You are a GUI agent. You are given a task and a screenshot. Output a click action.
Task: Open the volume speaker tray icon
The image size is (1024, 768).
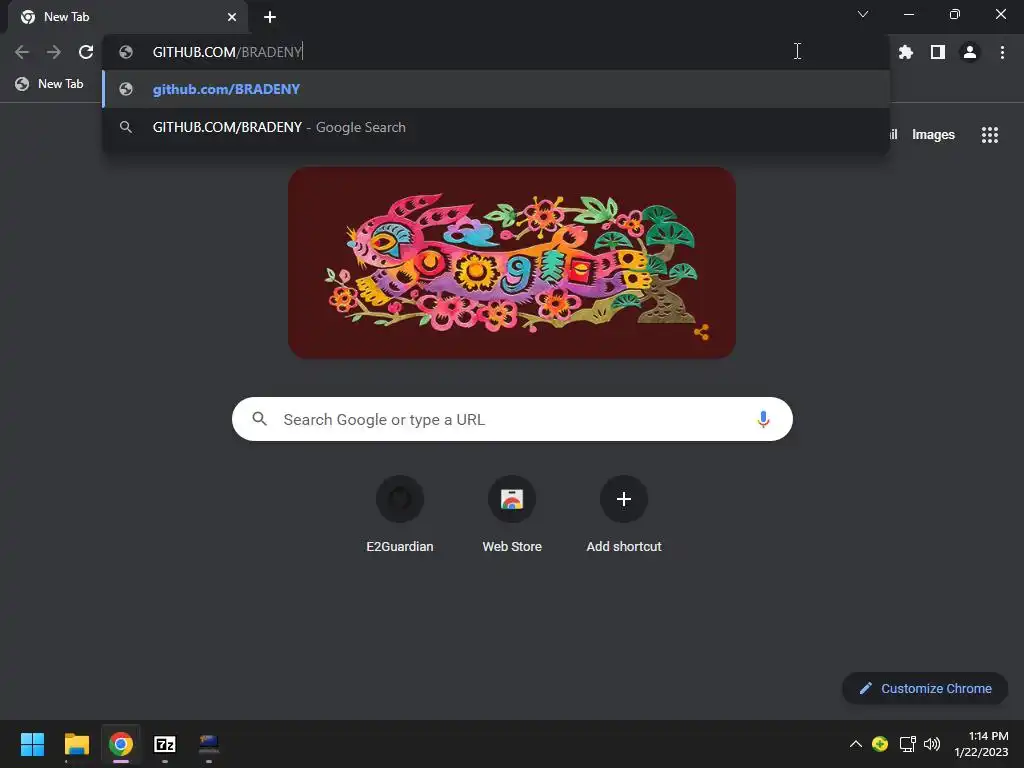click(932, 744)
